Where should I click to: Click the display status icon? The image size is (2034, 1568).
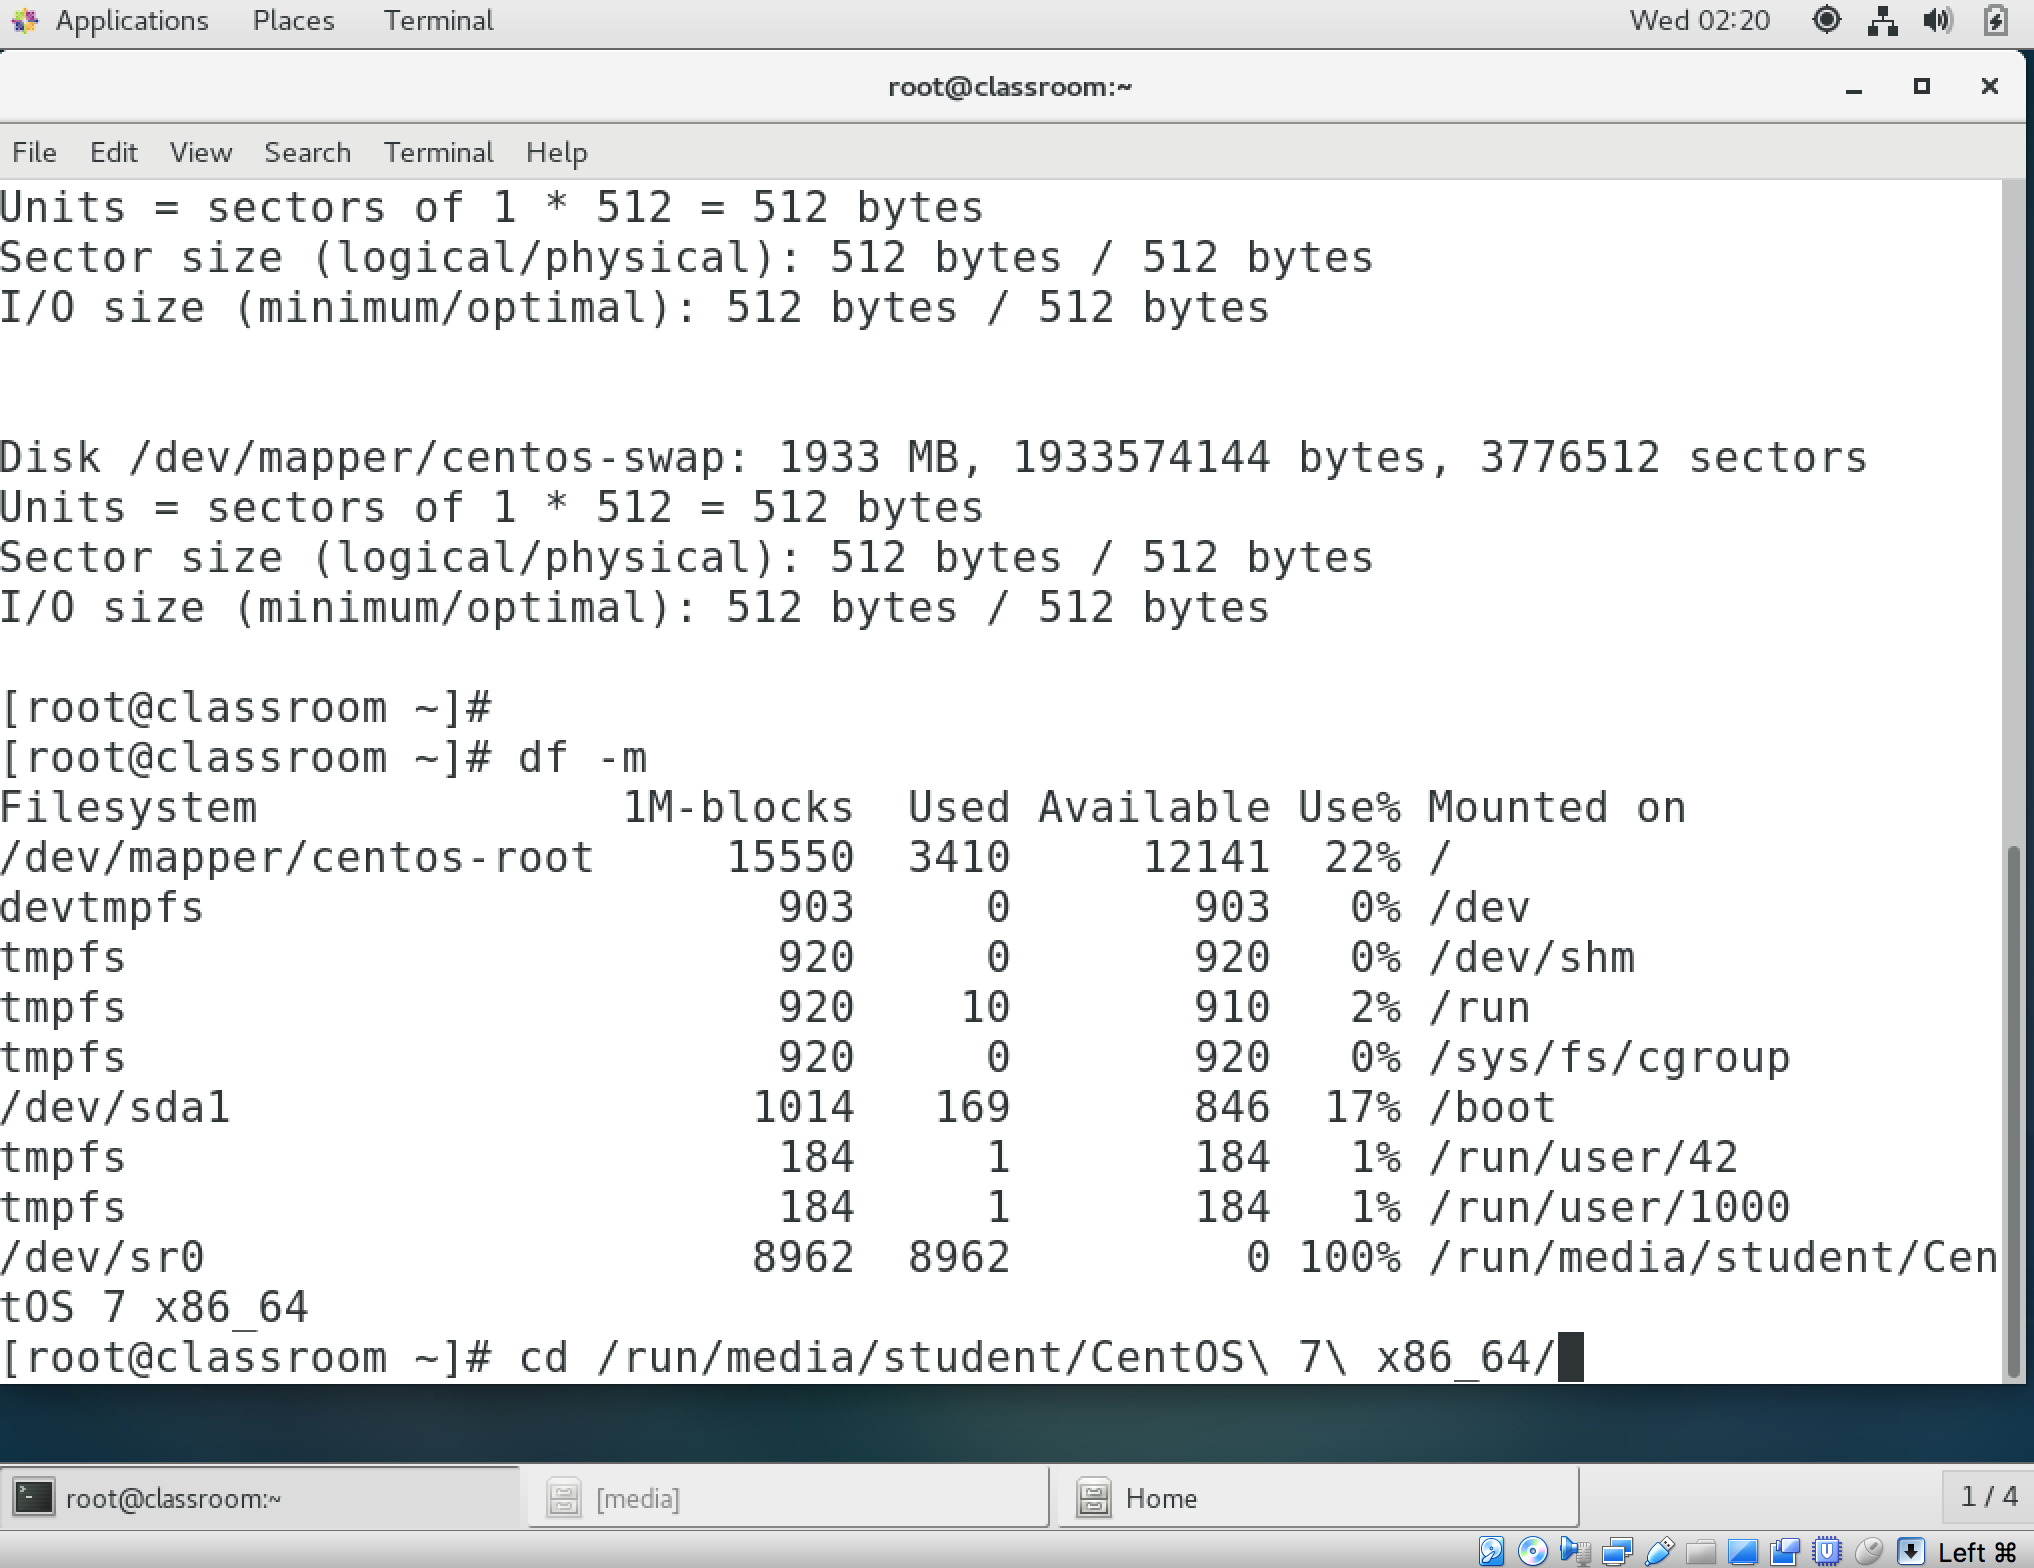pyautogui.click(x=1743, y=1551)
